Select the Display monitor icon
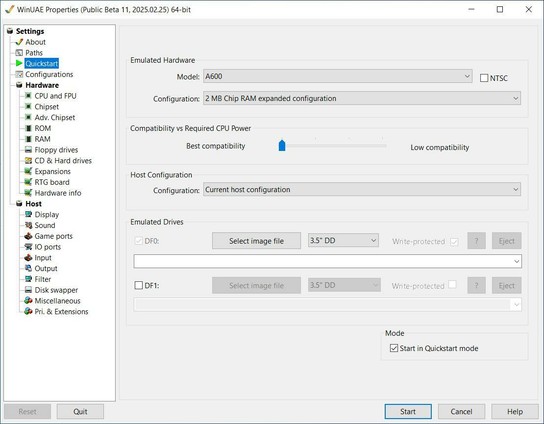544x424 pixels. point(28,214)
